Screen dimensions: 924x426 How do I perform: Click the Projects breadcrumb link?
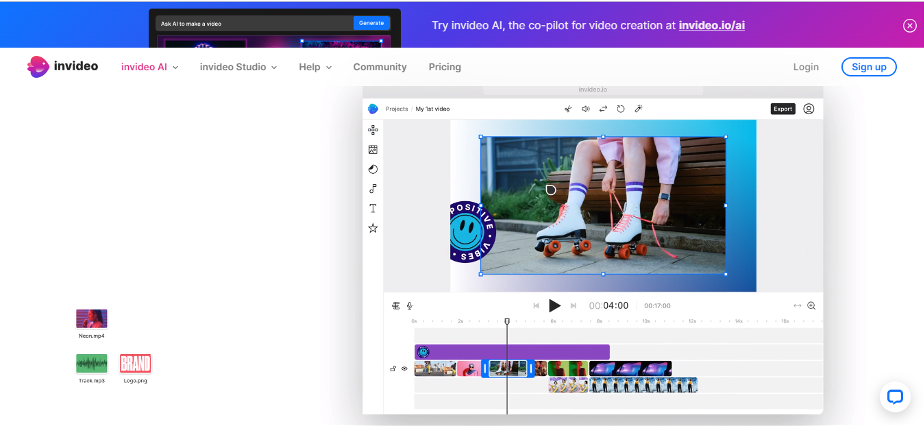pyautogui.click(x=397, y=109)
